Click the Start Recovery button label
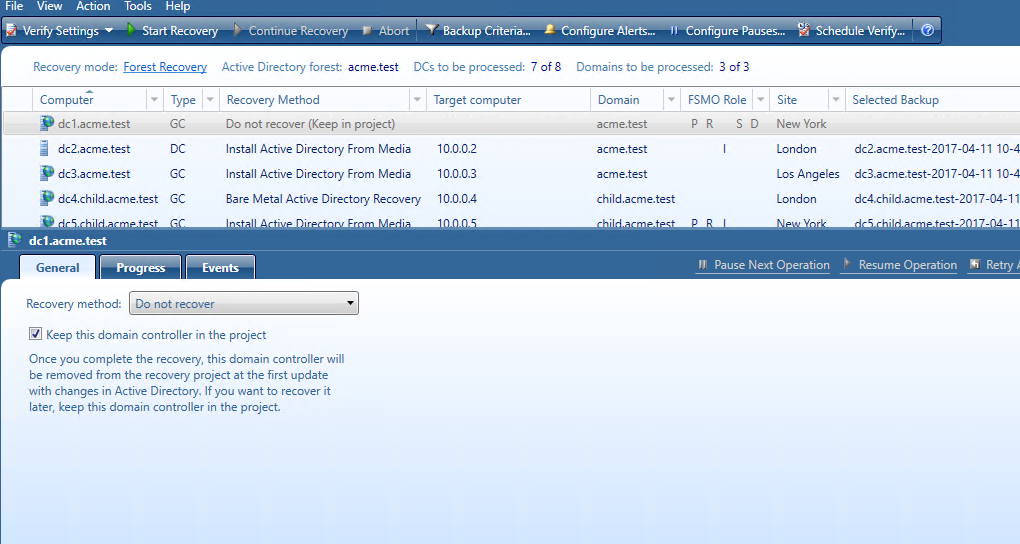The image size is (1020, 544). point(180,31)
